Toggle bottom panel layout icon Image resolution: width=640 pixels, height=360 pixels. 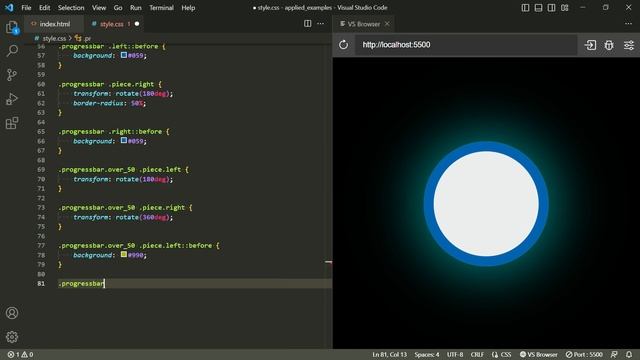point(538,8)
